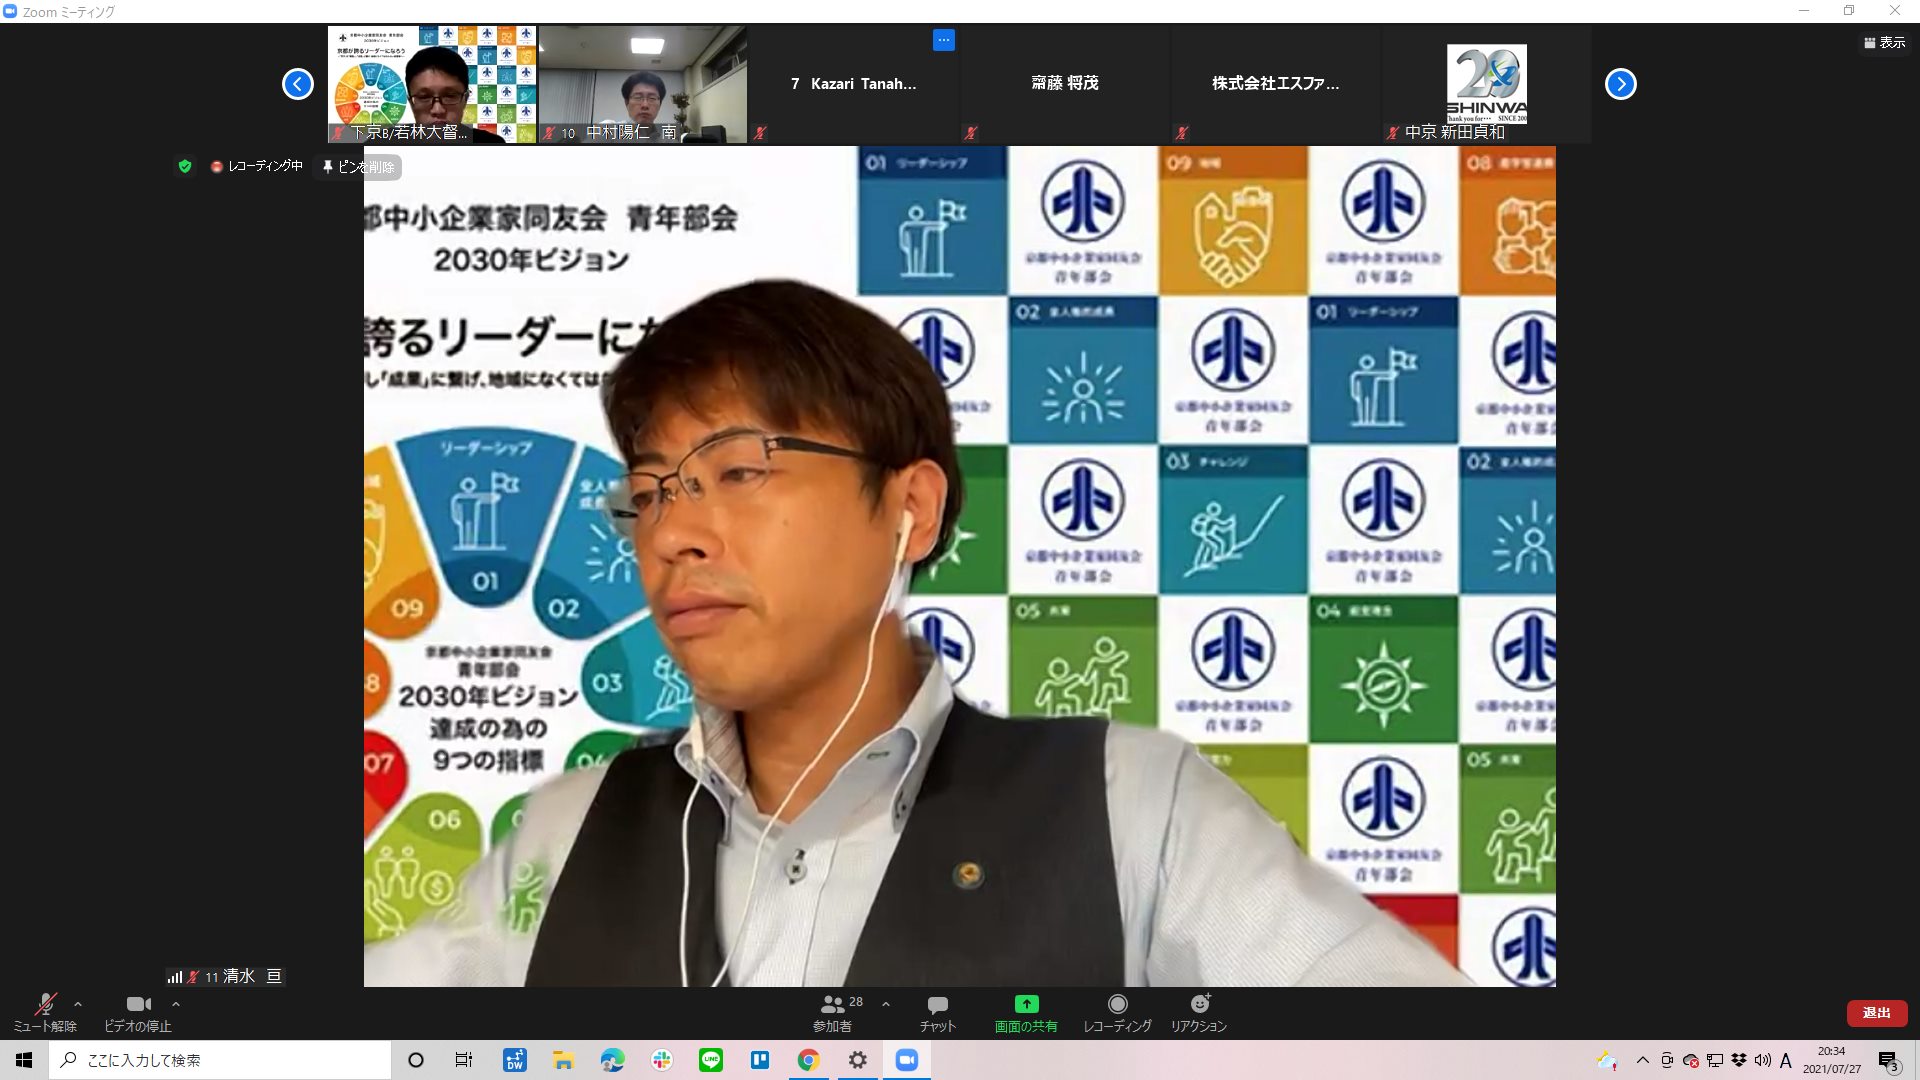Open LINE from taskbar
This screenshot has height=1080, width=1920.
tap(711, 1060)
